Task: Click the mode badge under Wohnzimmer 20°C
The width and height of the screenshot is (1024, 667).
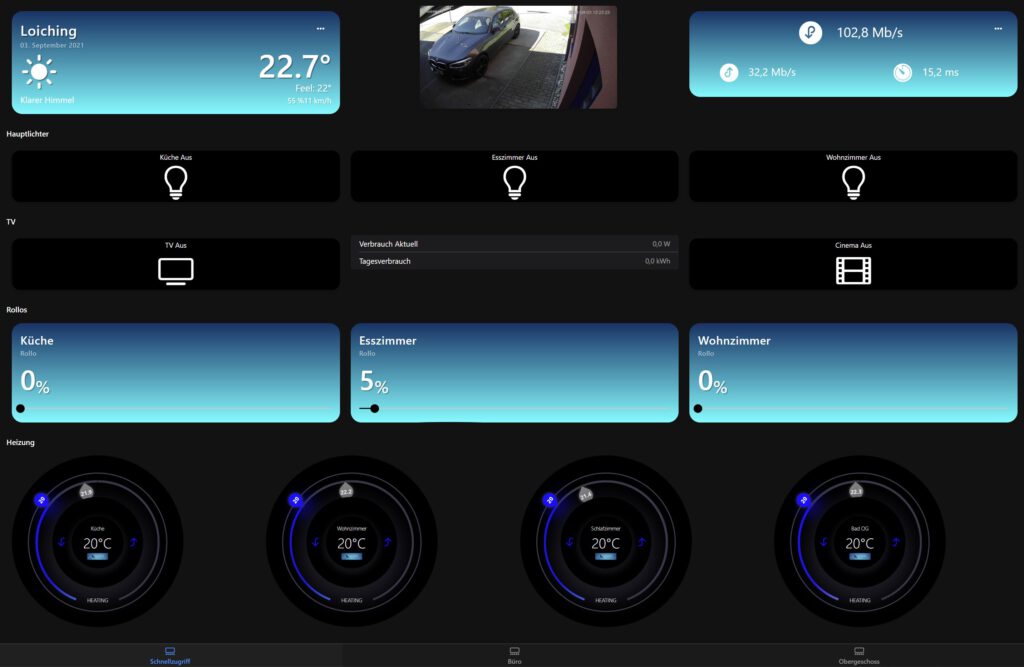Action: (351, 557)
